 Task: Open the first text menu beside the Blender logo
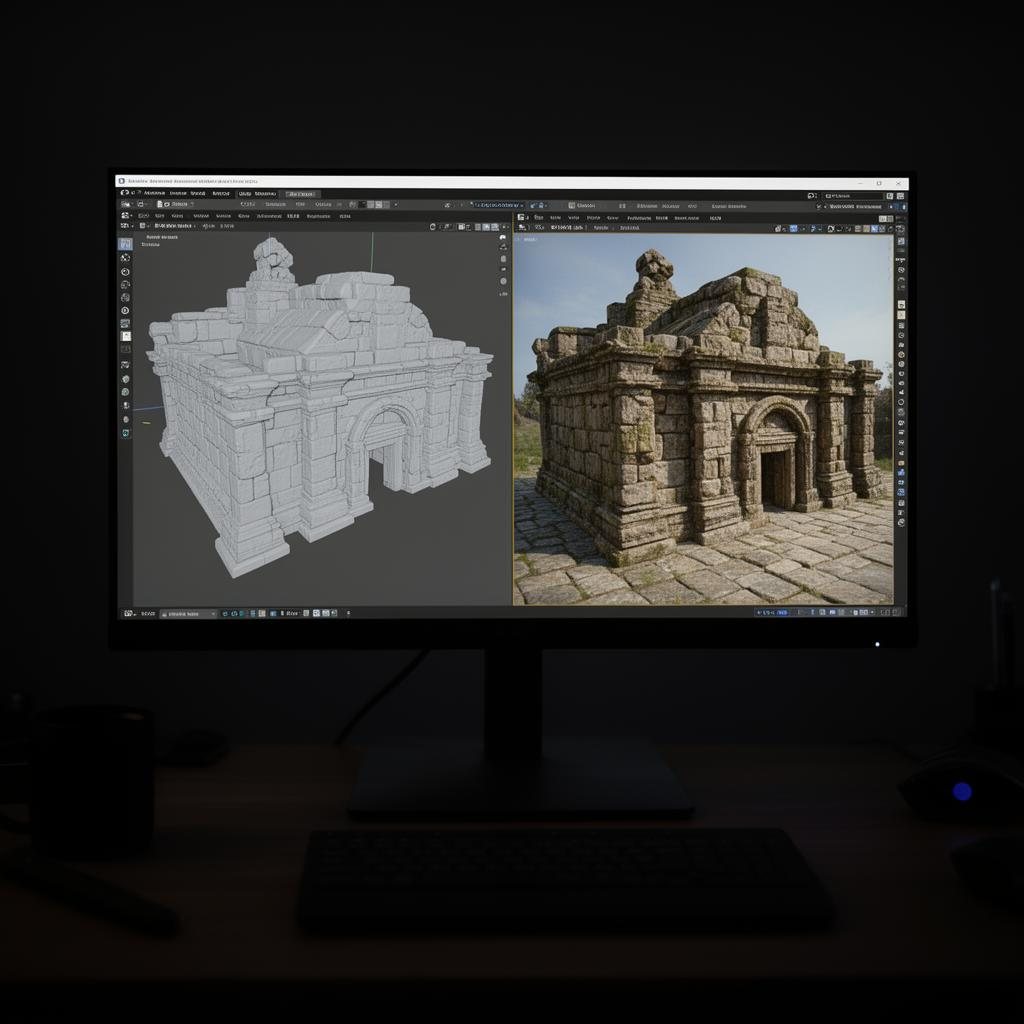click(x=154, y=193)
